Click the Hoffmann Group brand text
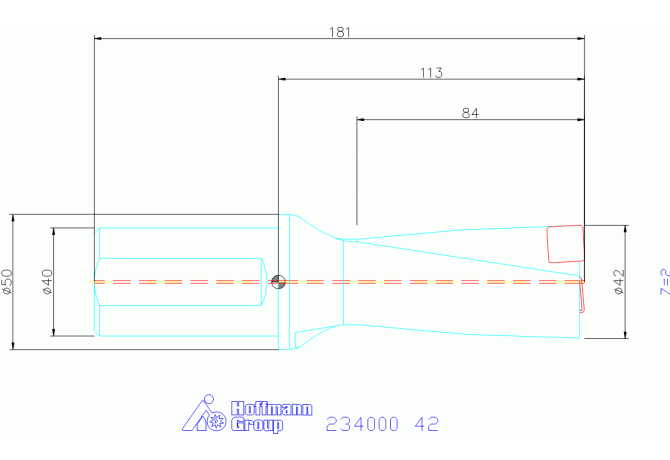The image size is (670, 460). pos(271,417)
